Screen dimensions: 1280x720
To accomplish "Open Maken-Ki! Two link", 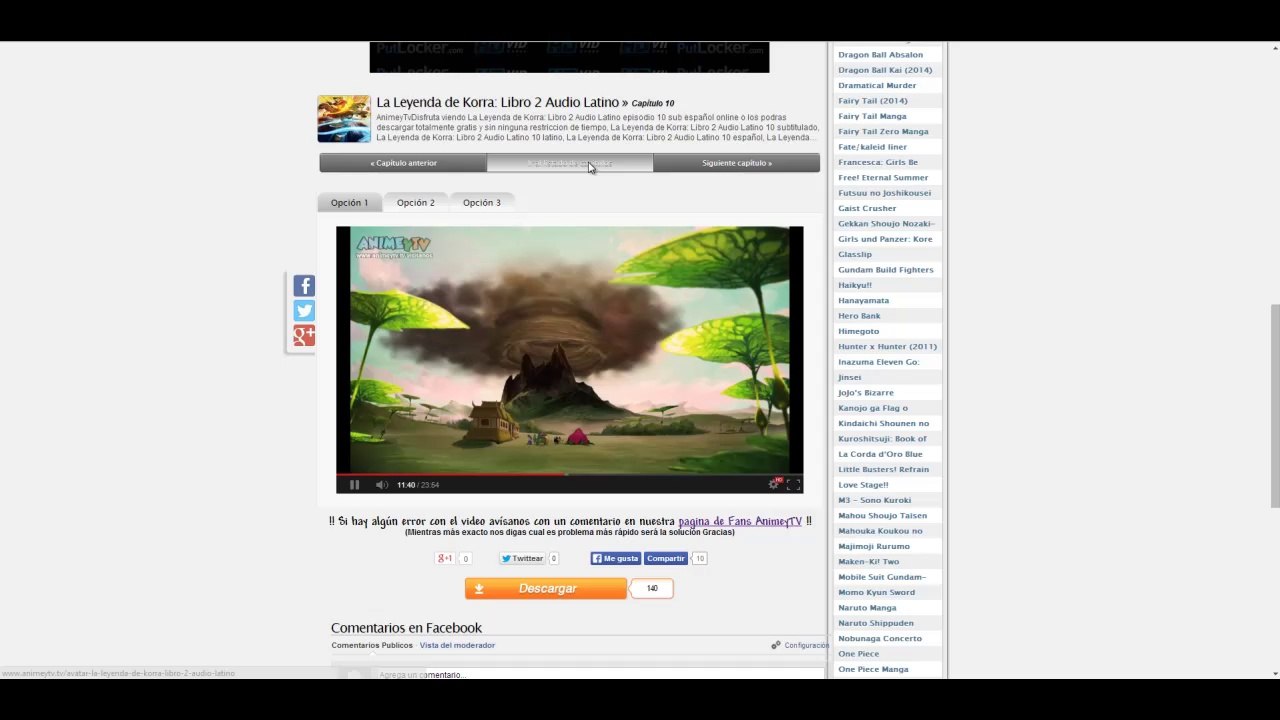I will (868, 562).
